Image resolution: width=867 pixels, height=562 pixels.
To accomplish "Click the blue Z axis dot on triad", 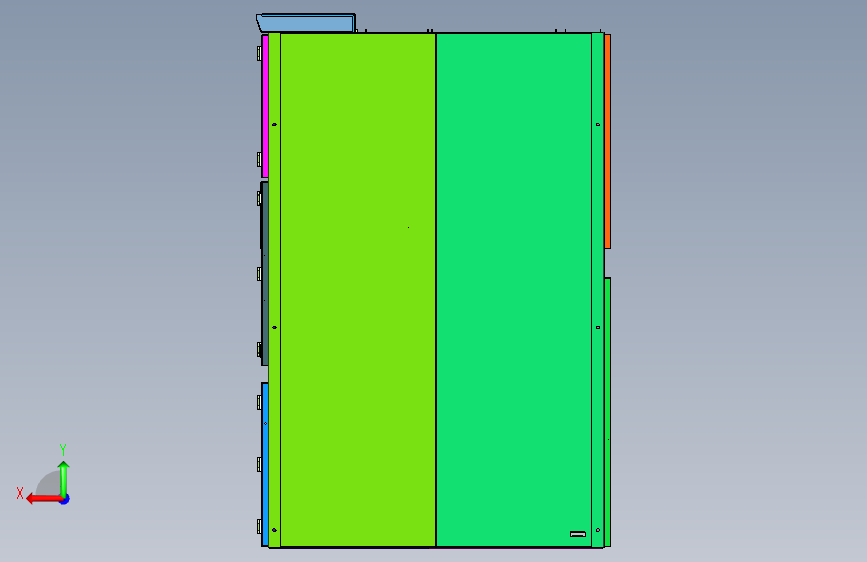I will pos(65,500).
